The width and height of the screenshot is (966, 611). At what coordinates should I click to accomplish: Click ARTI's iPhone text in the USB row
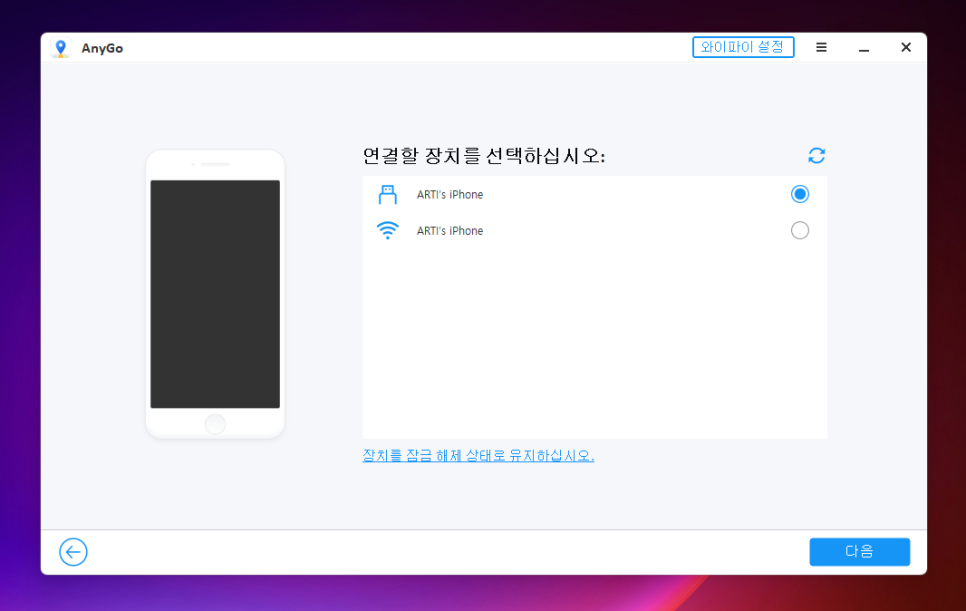pos(450,195)
